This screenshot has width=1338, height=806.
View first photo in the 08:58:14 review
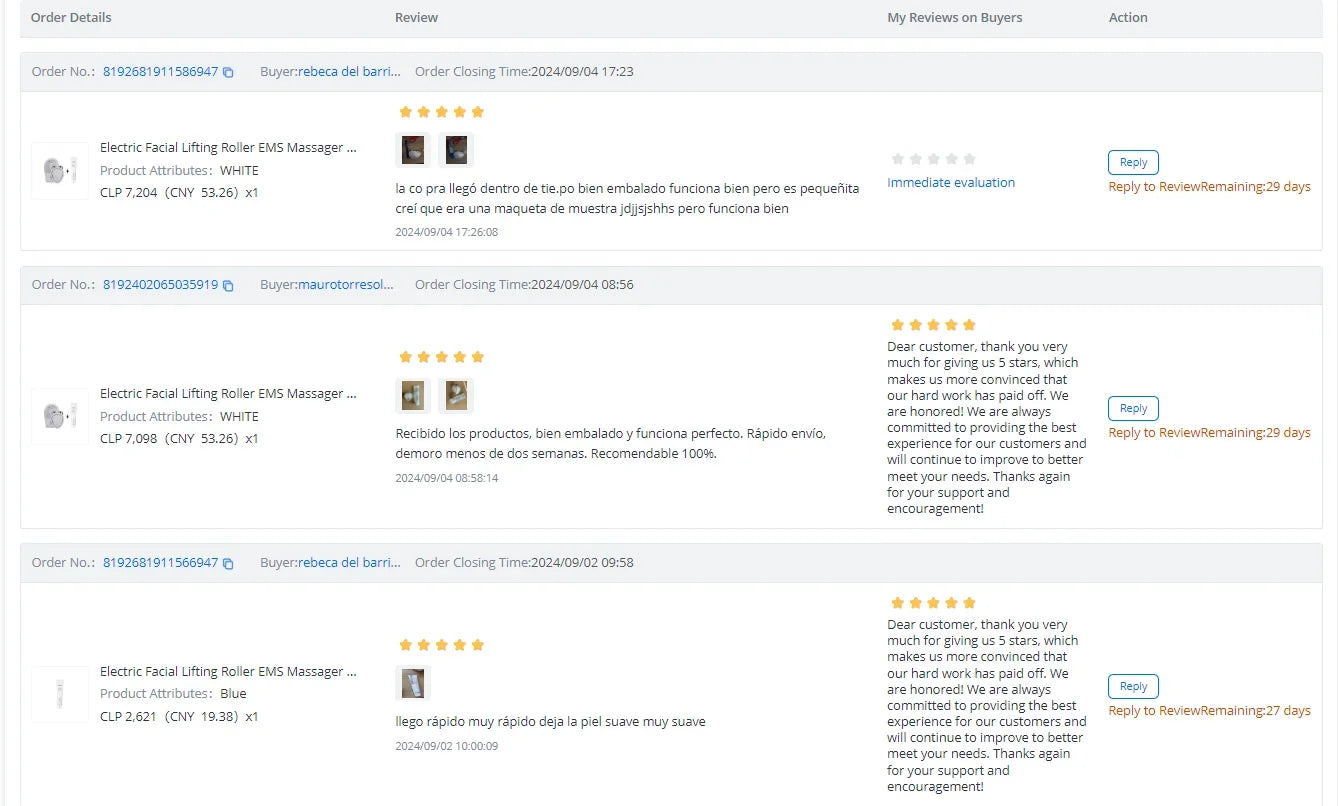point(413,395)
